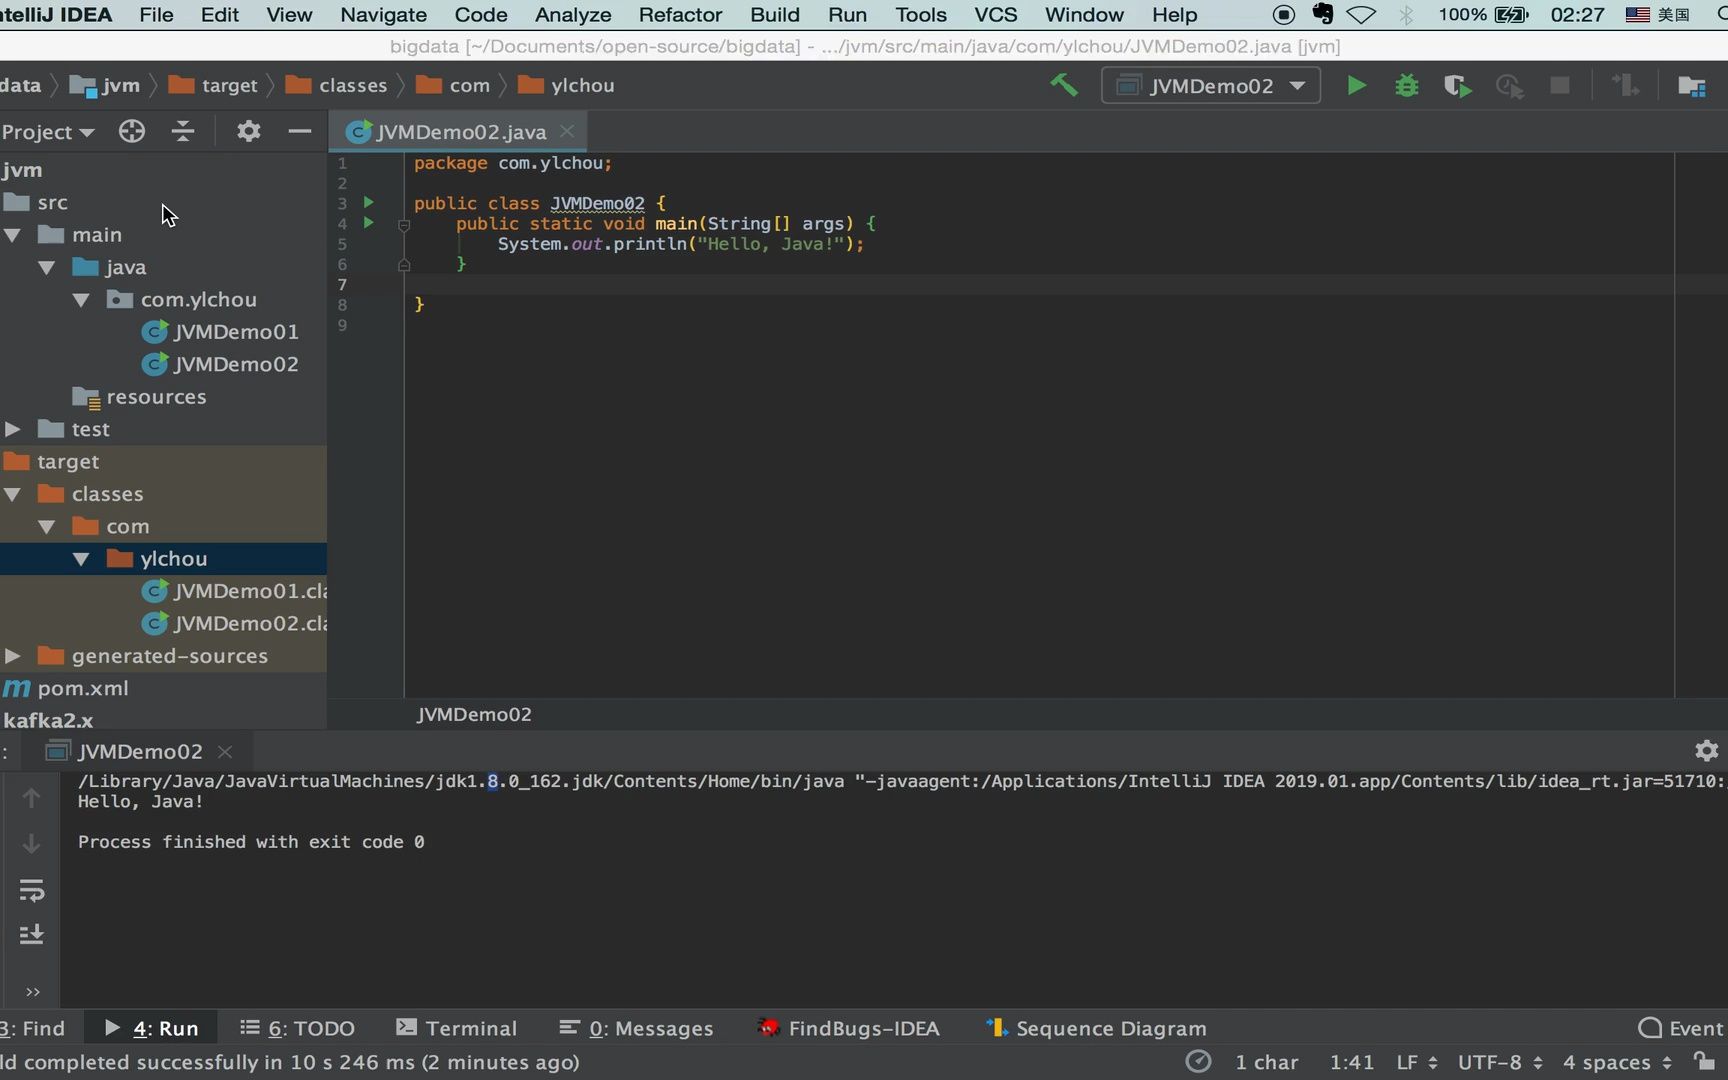Click the stop process square icon
Viewport: 1728px width, 1080px height.
click(1560, 85)
